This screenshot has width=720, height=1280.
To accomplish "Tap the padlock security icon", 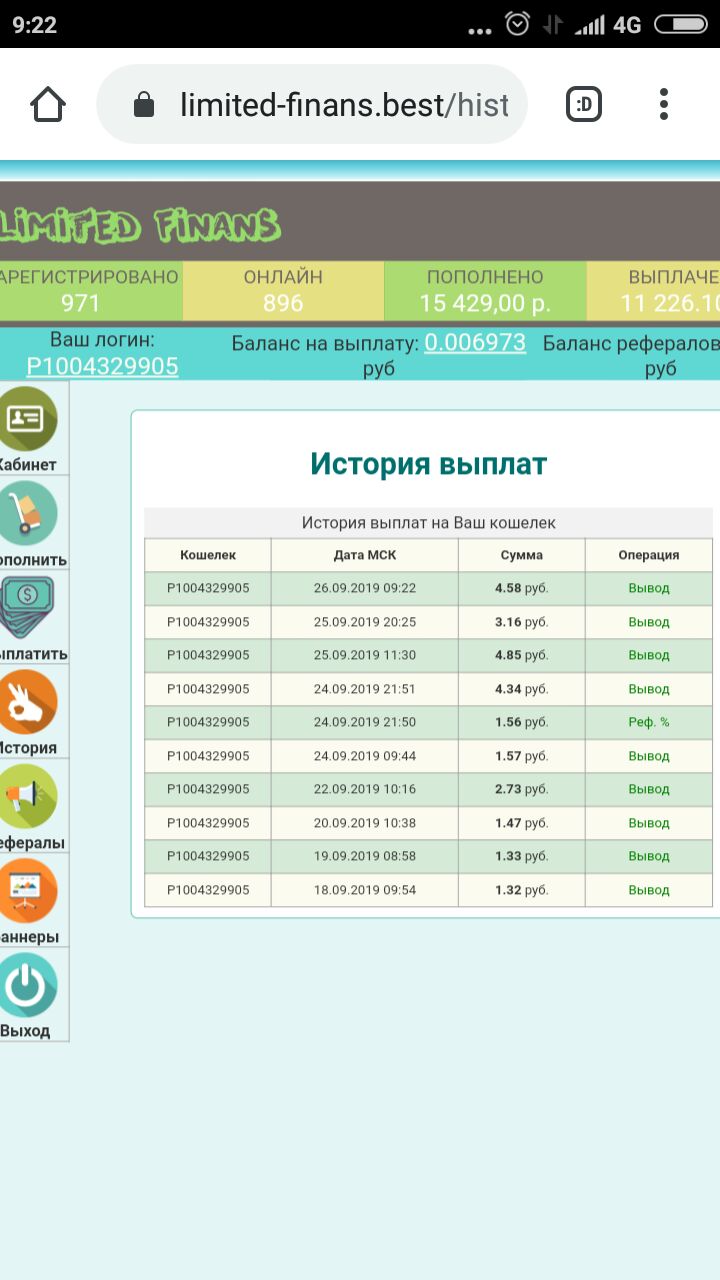I will point(144,104).
